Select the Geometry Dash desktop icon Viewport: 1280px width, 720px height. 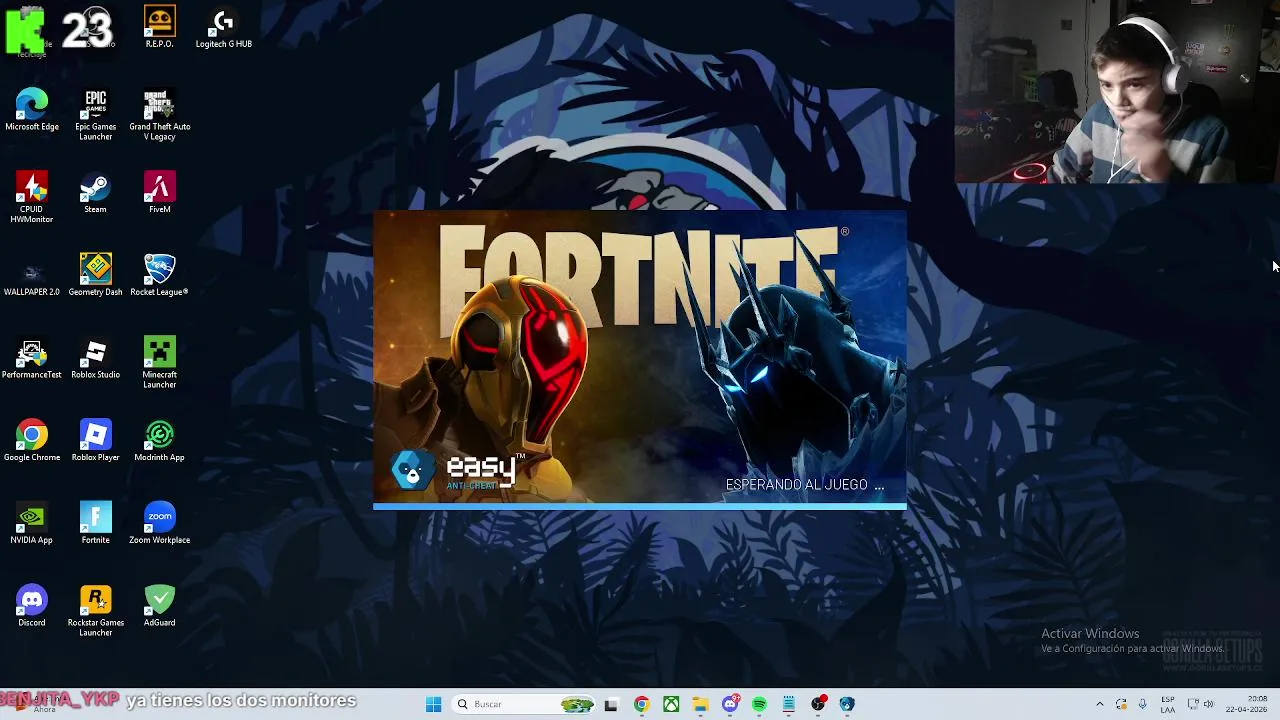pos(95,276)
